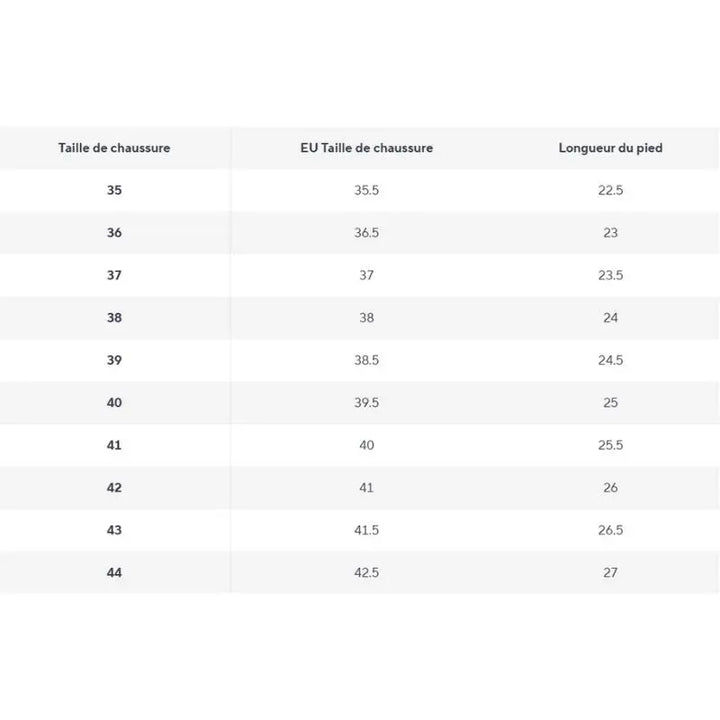Click the EU size 36.5 cell
This screenshot has width=720, height=720.
click(366, 233)
